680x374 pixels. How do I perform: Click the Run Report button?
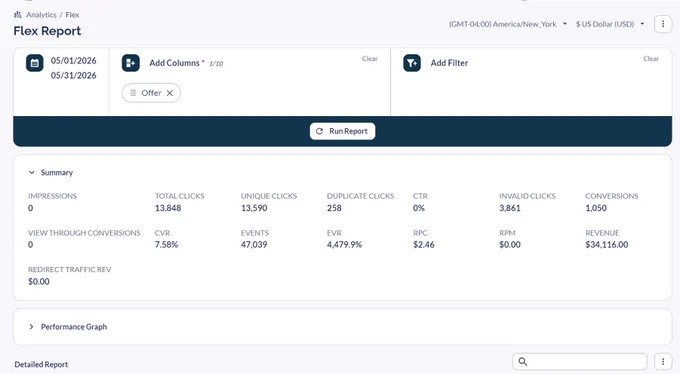click(342, 131)
